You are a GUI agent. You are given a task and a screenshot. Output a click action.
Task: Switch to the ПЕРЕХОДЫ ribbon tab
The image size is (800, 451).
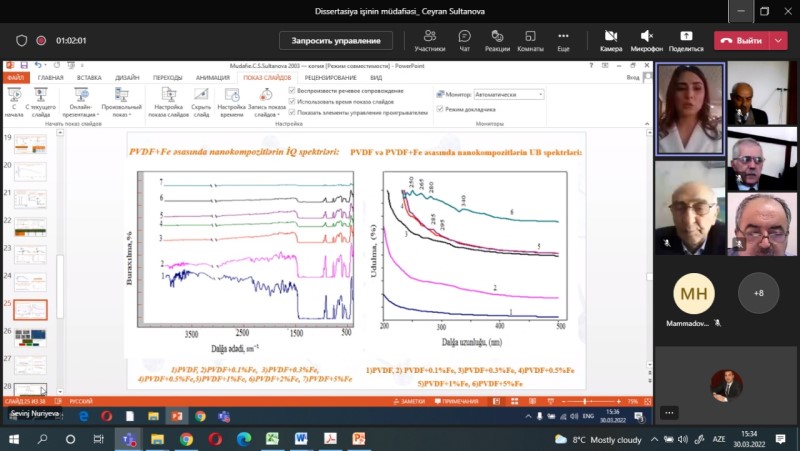[167, 78]
